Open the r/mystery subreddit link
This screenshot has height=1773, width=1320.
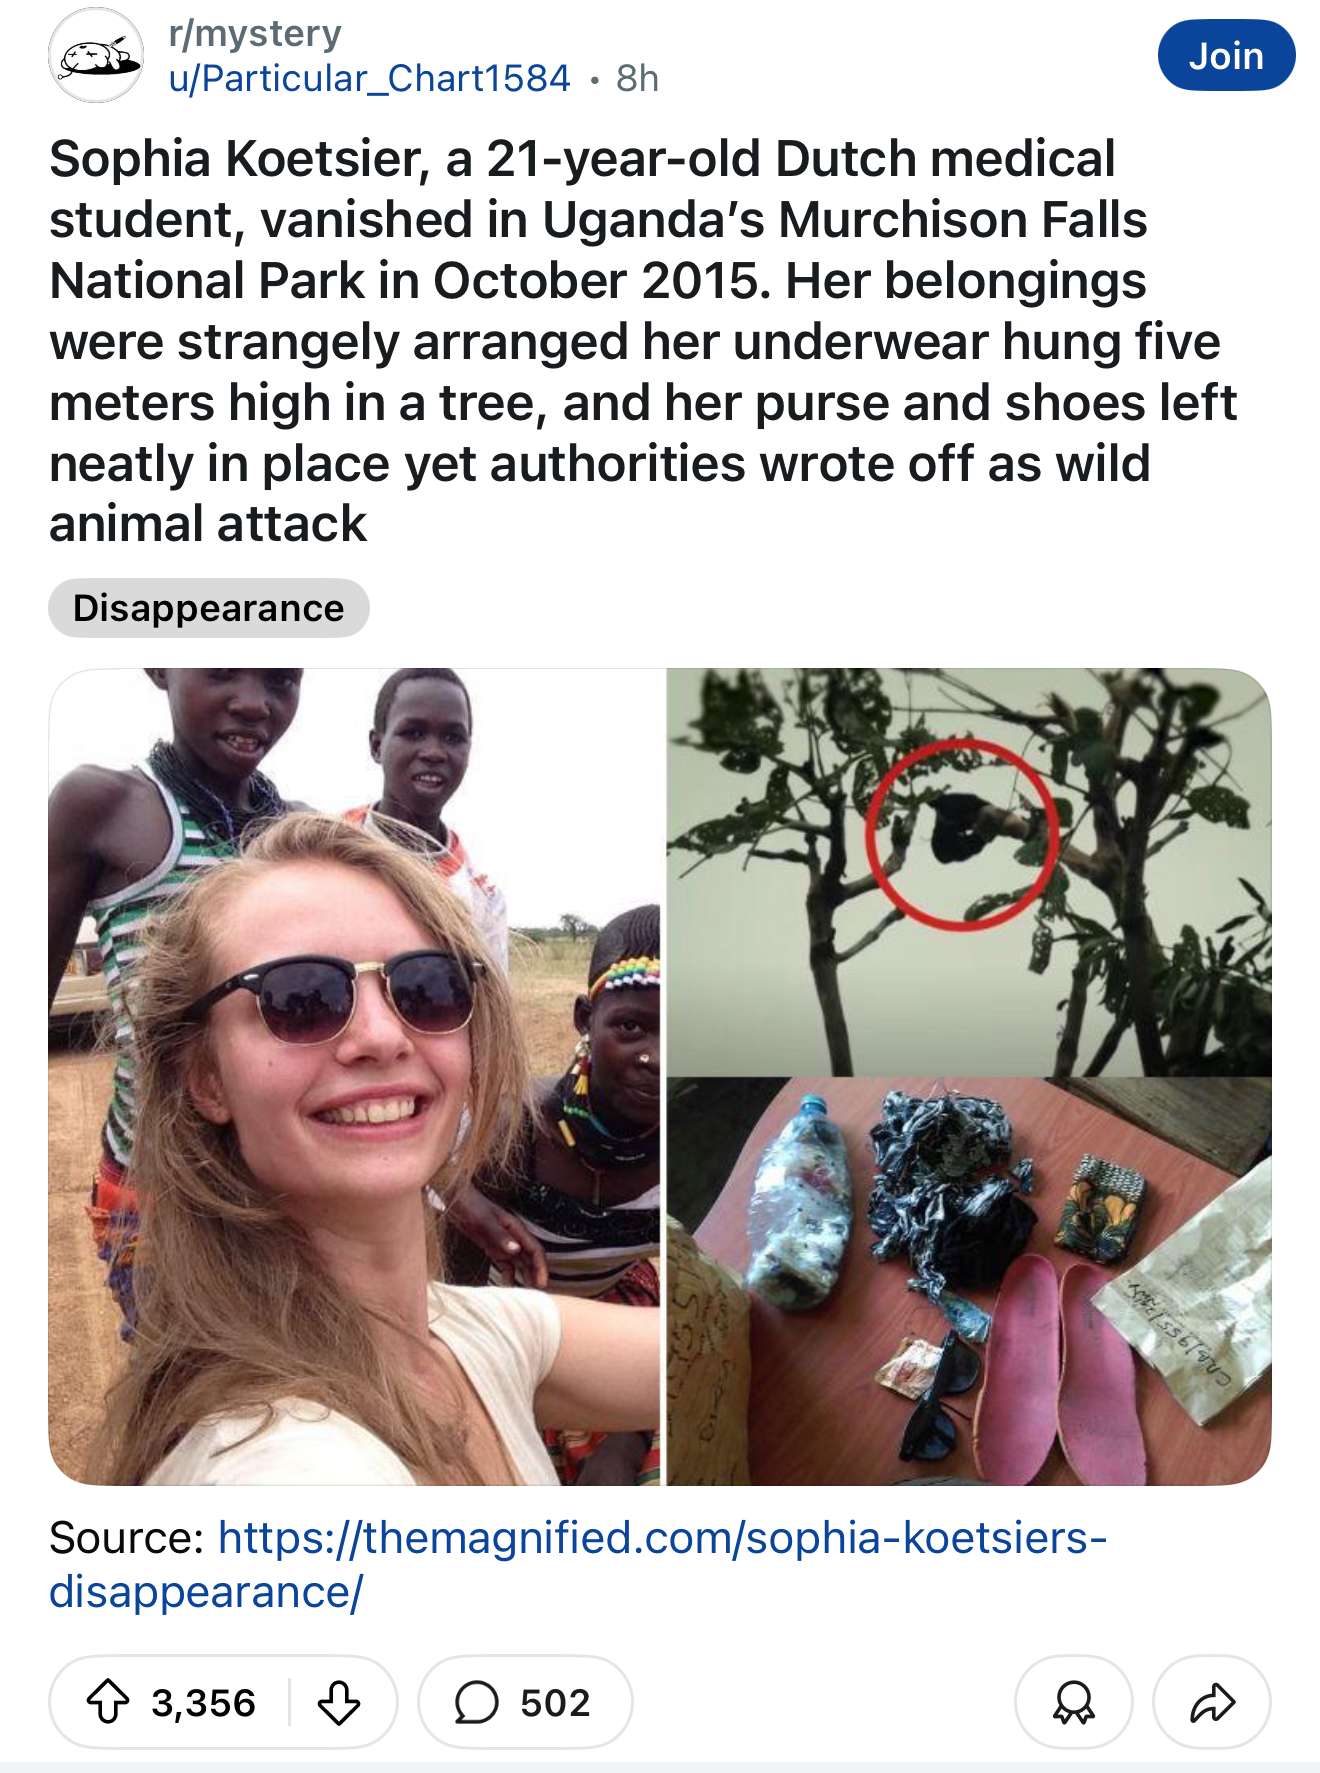[x=255, y=33]
